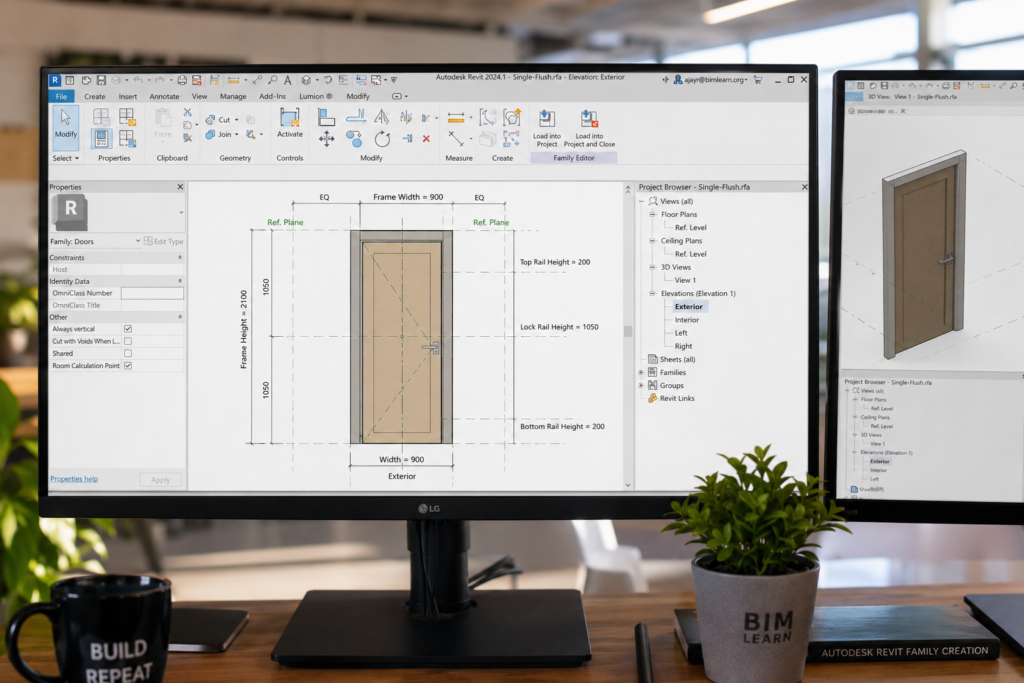This screenshot has width=1024, height=683.
Task: Select the Copy tool icon in Modify panel
Action: (x=354, y=138)
